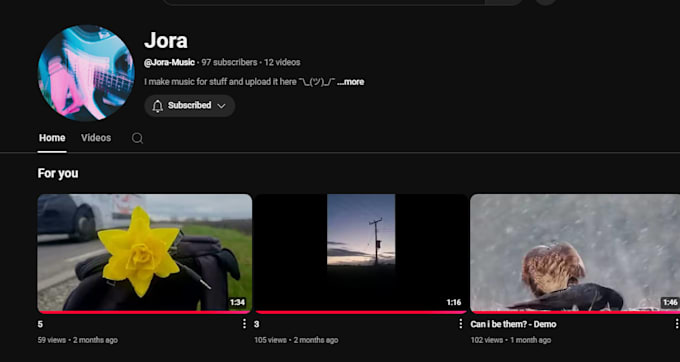Click the 1:16 duration badge
The image size is (680, 362).
[454, 302]
